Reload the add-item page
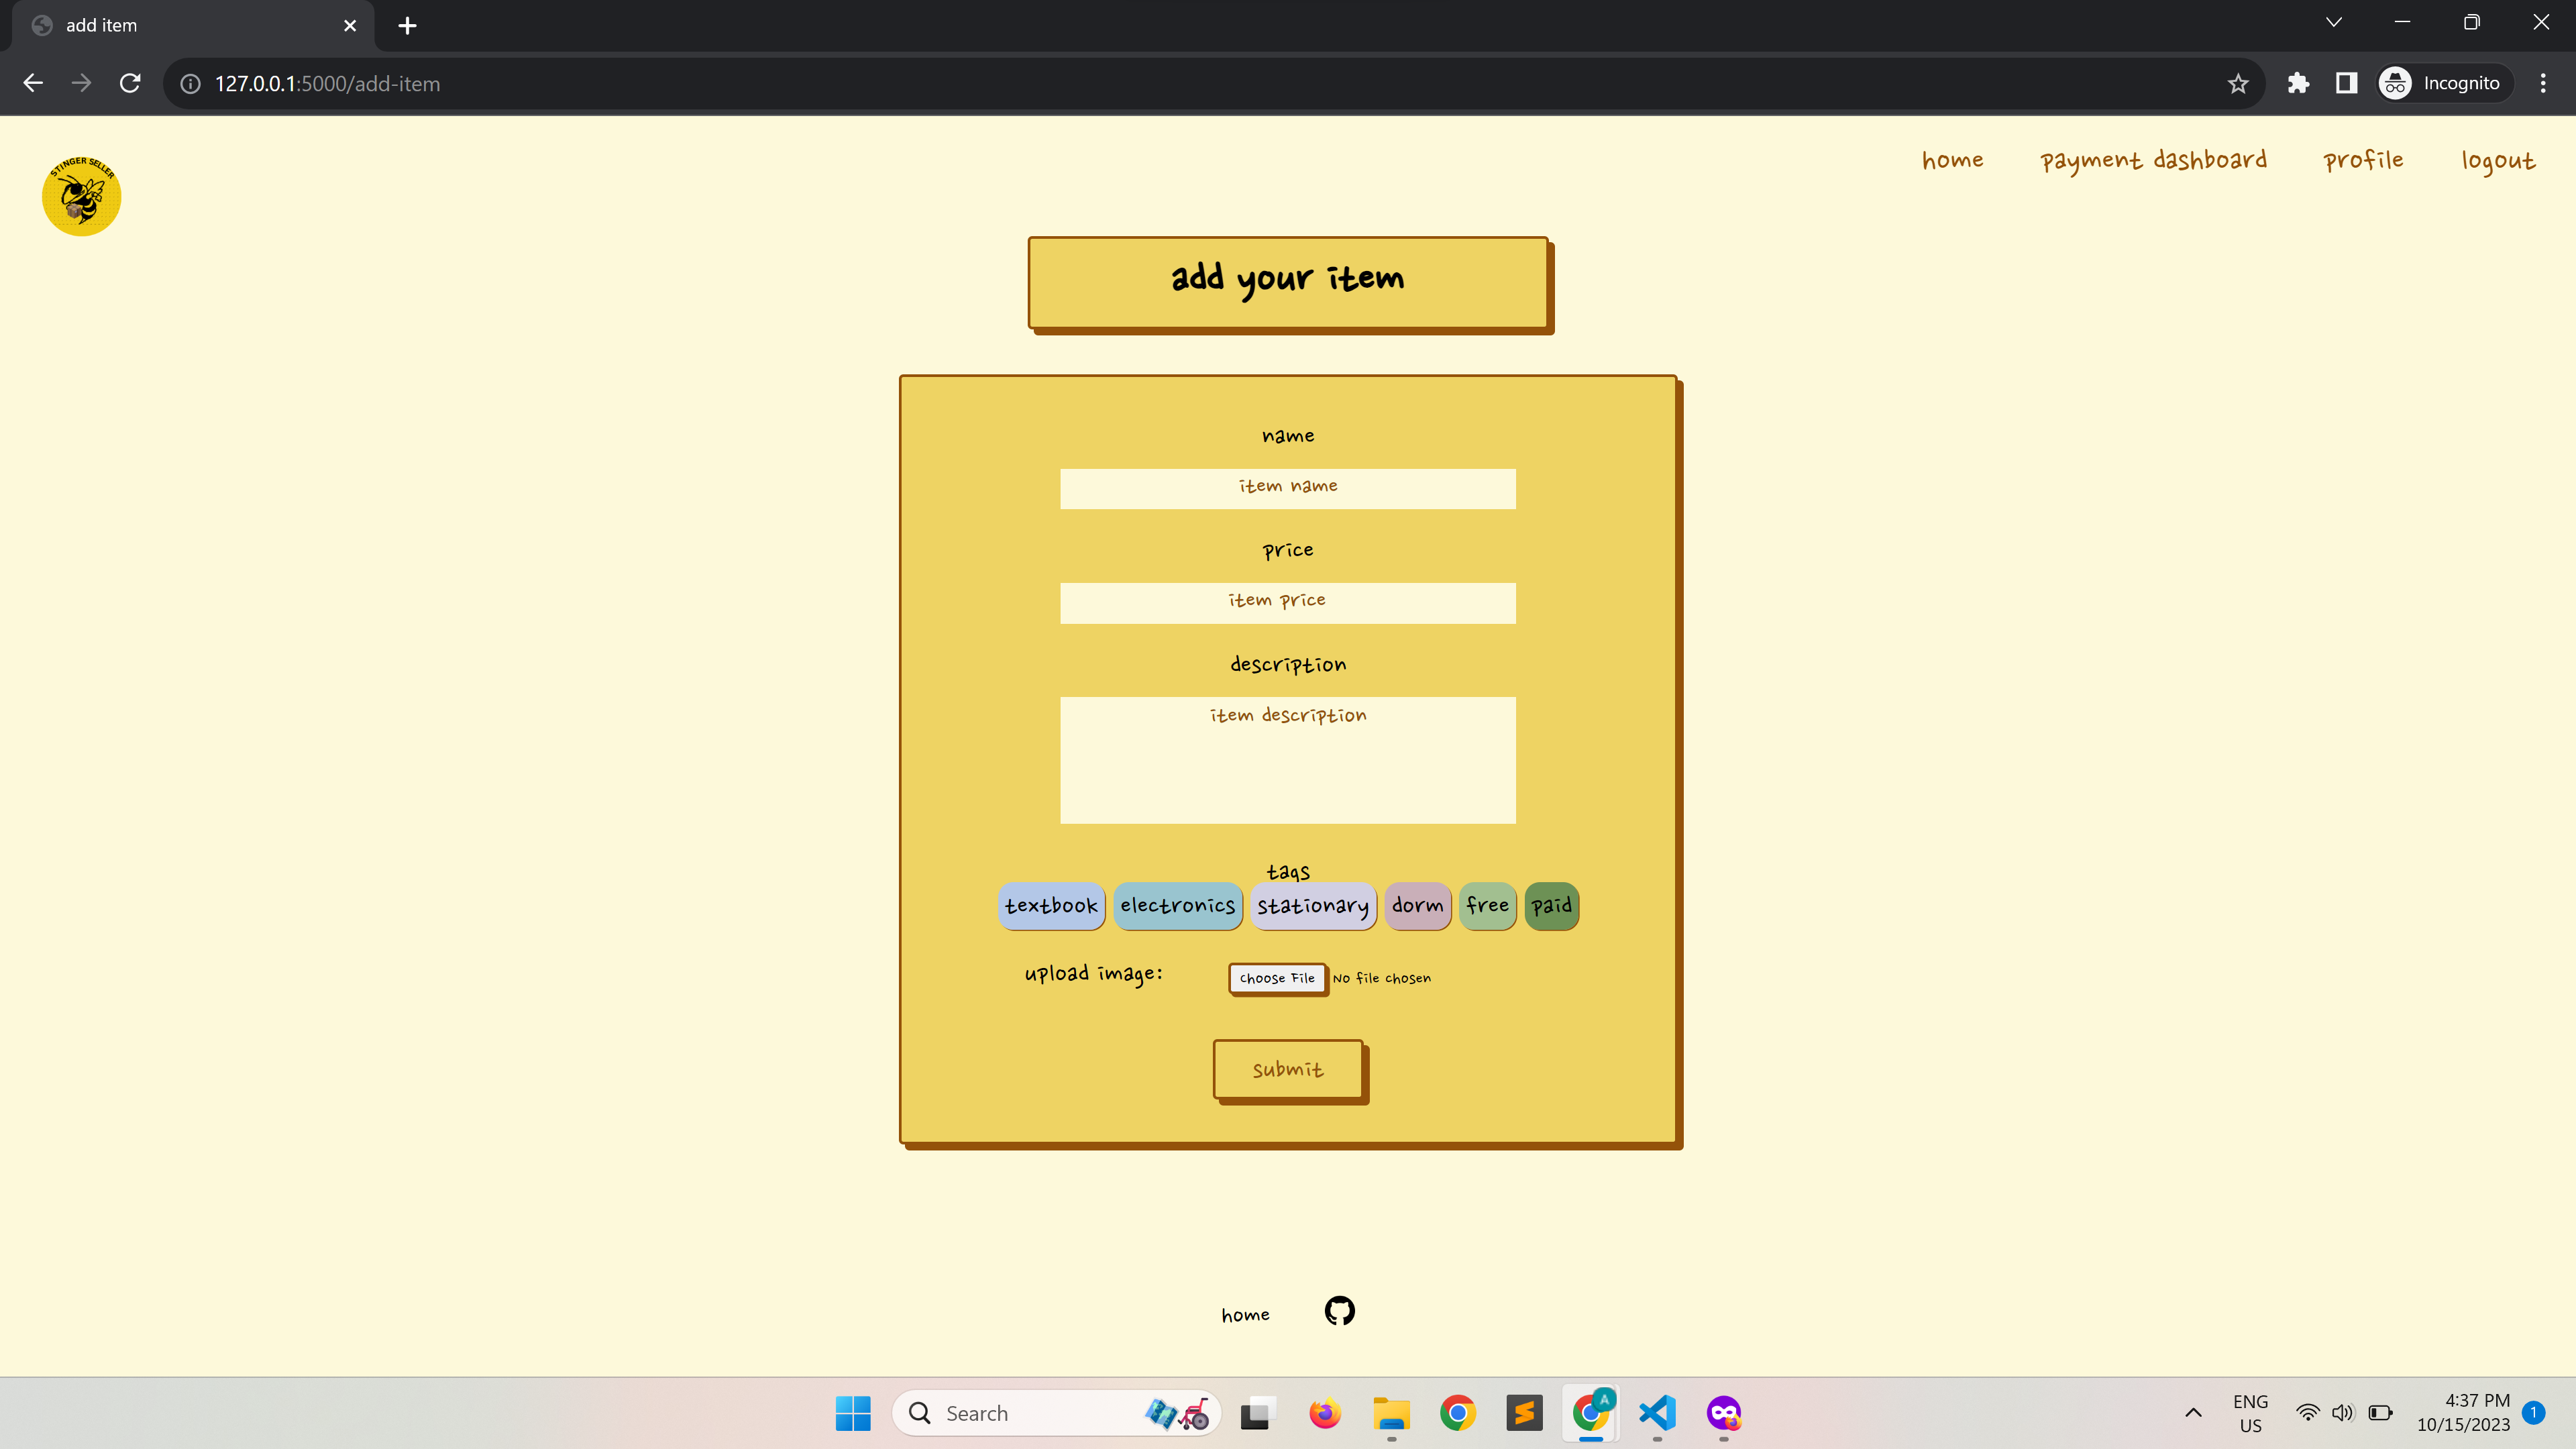Image resolution: width=2576 pixels, height=1449 pixels. (130, 84)
